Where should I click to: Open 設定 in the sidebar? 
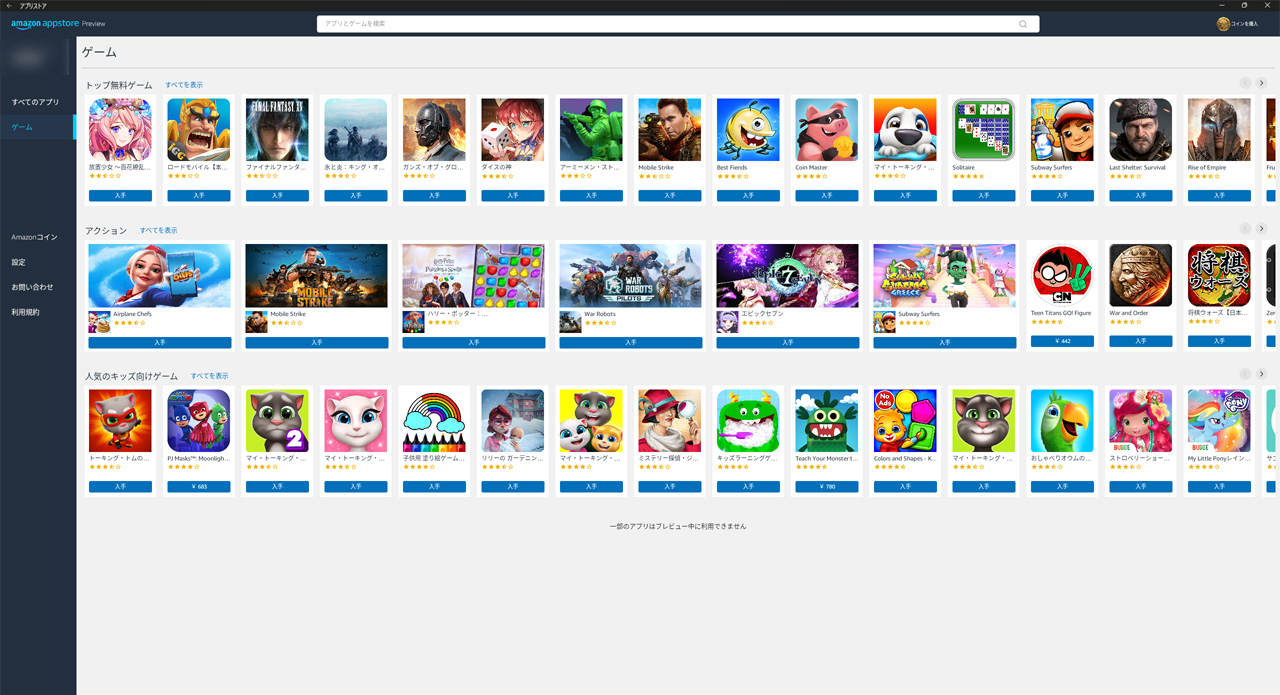[x=18, y=262]
